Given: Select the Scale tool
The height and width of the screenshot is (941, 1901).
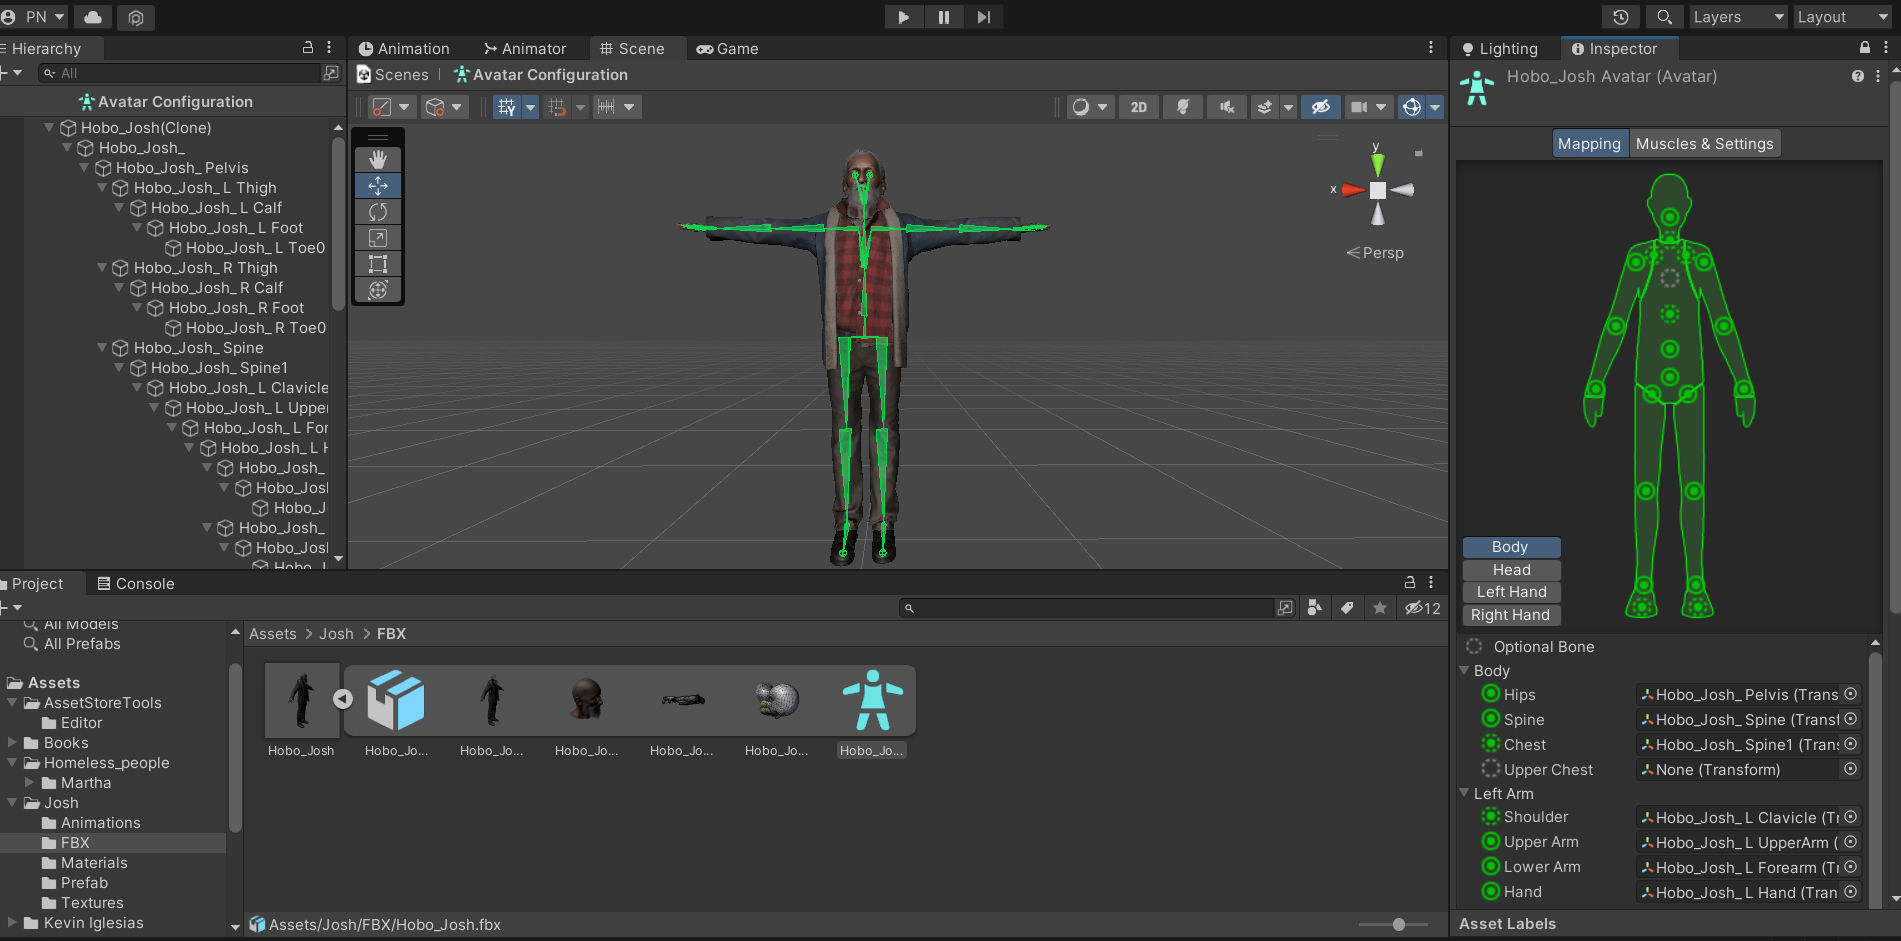Looking at the screenshot, I should pos(378,238).
